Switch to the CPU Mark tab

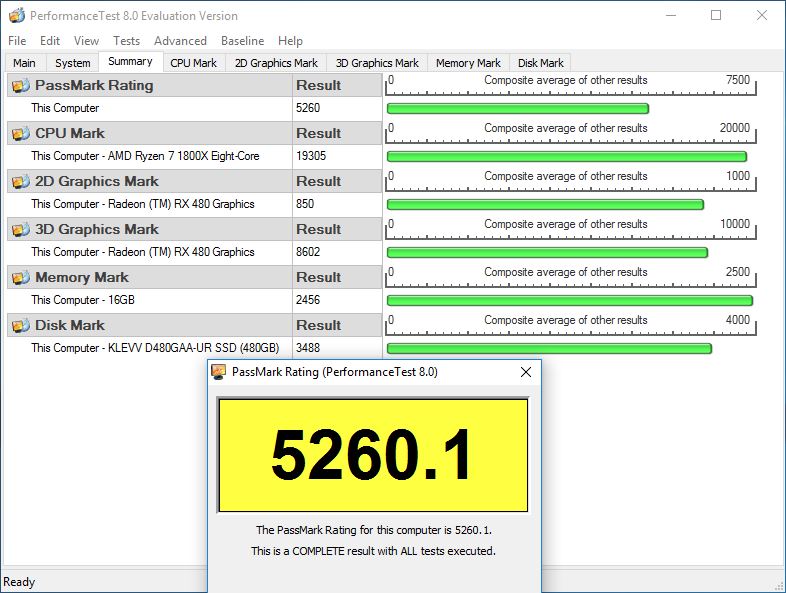coord(193,63)
